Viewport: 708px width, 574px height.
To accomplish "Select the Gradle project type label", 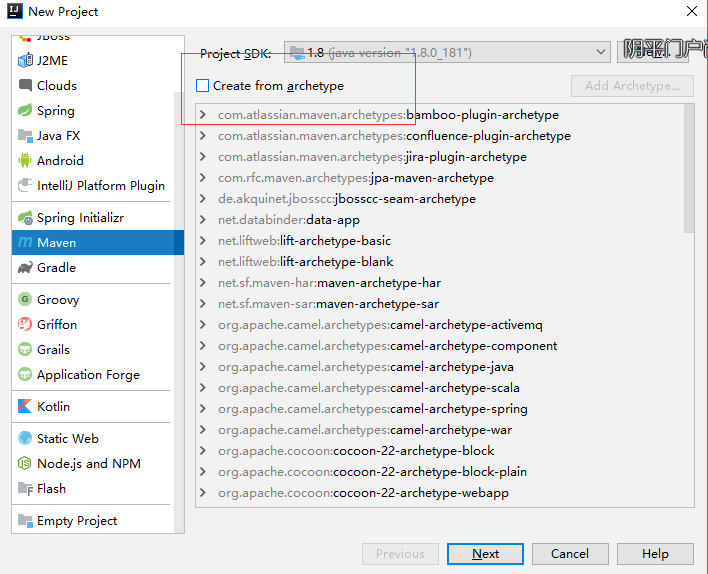I will tap(56, 267).
